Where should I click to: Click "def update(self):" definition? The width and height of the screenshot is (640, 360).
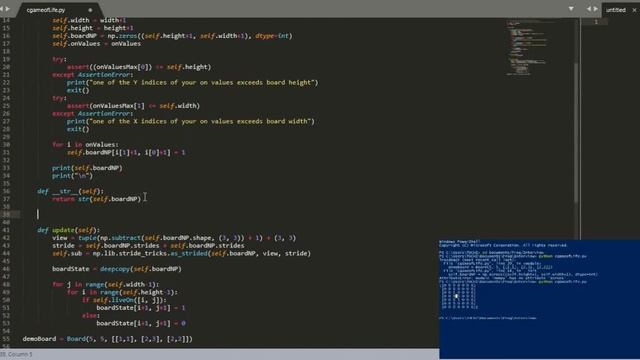pyautogui.click(x=69, y=229)
